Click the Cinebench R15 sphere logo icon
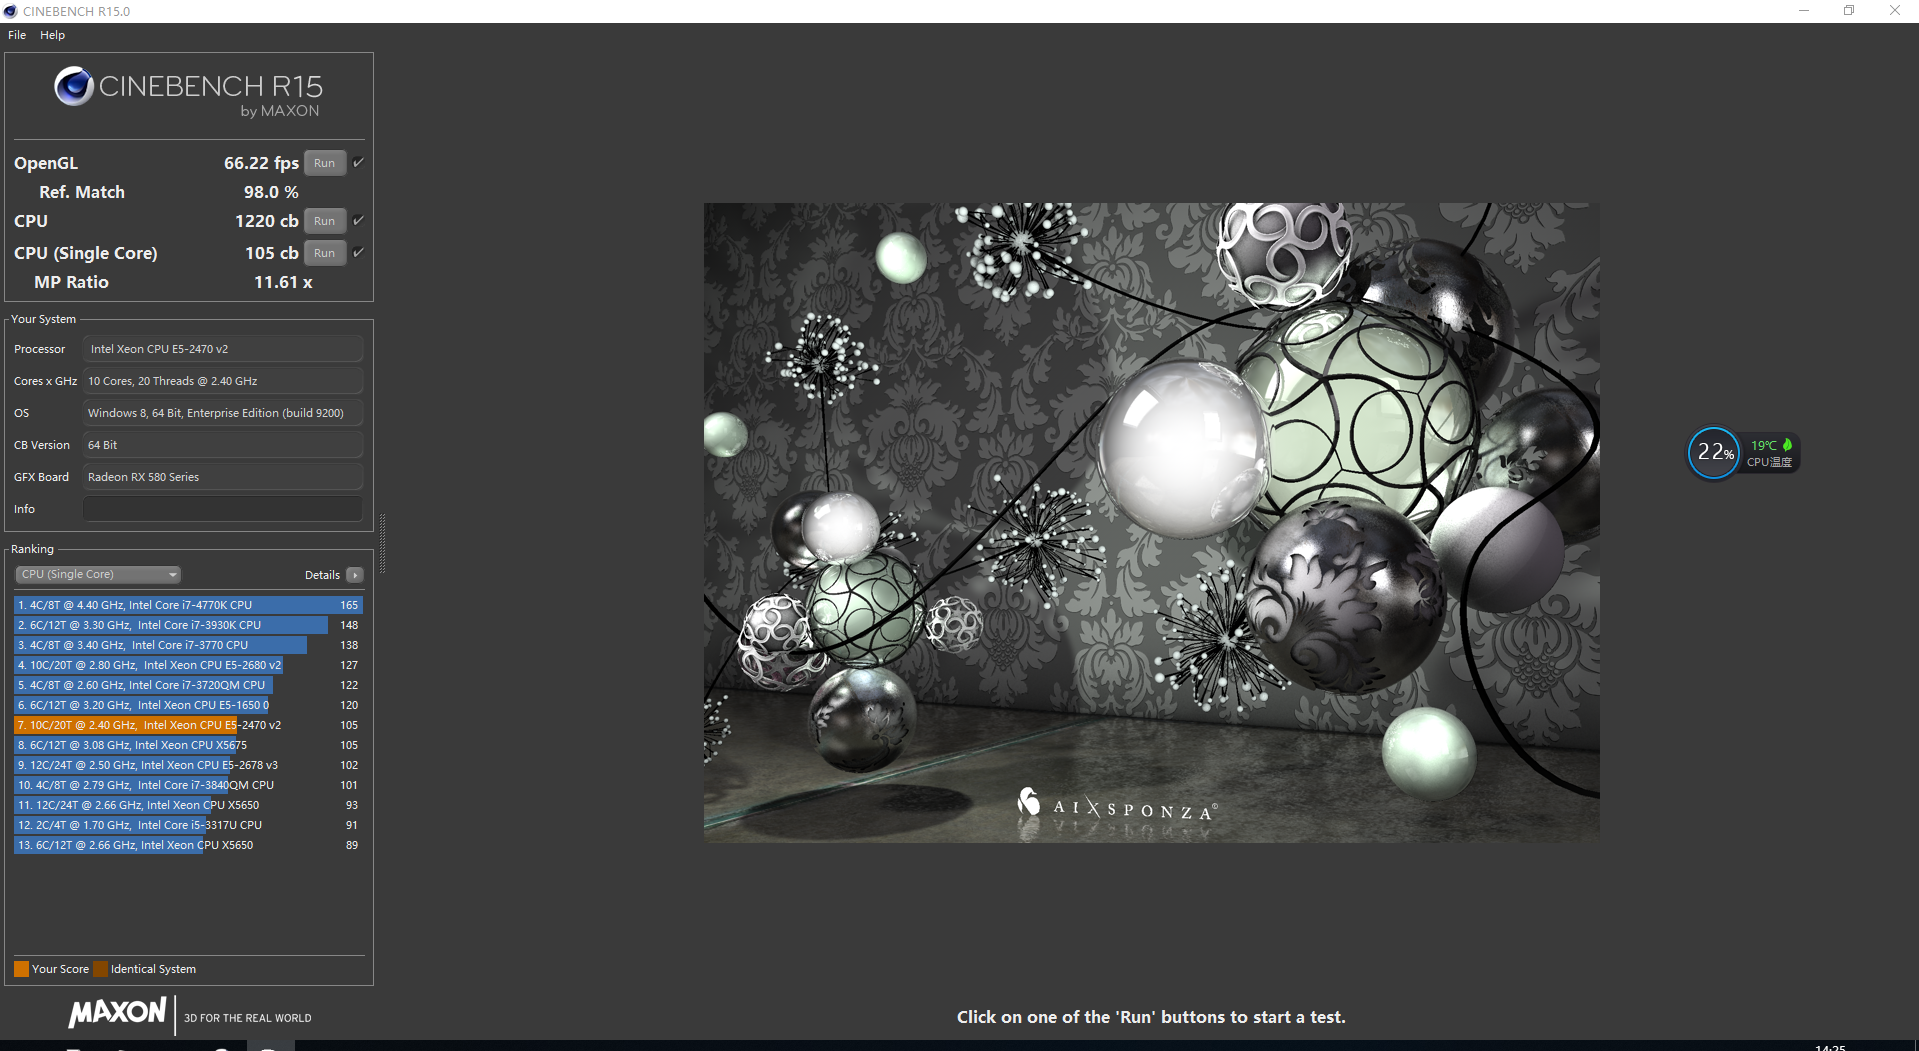Image resolution: width=1919 pixels, height=1051 pixels. pyautogui.click(x=74, y=87)
